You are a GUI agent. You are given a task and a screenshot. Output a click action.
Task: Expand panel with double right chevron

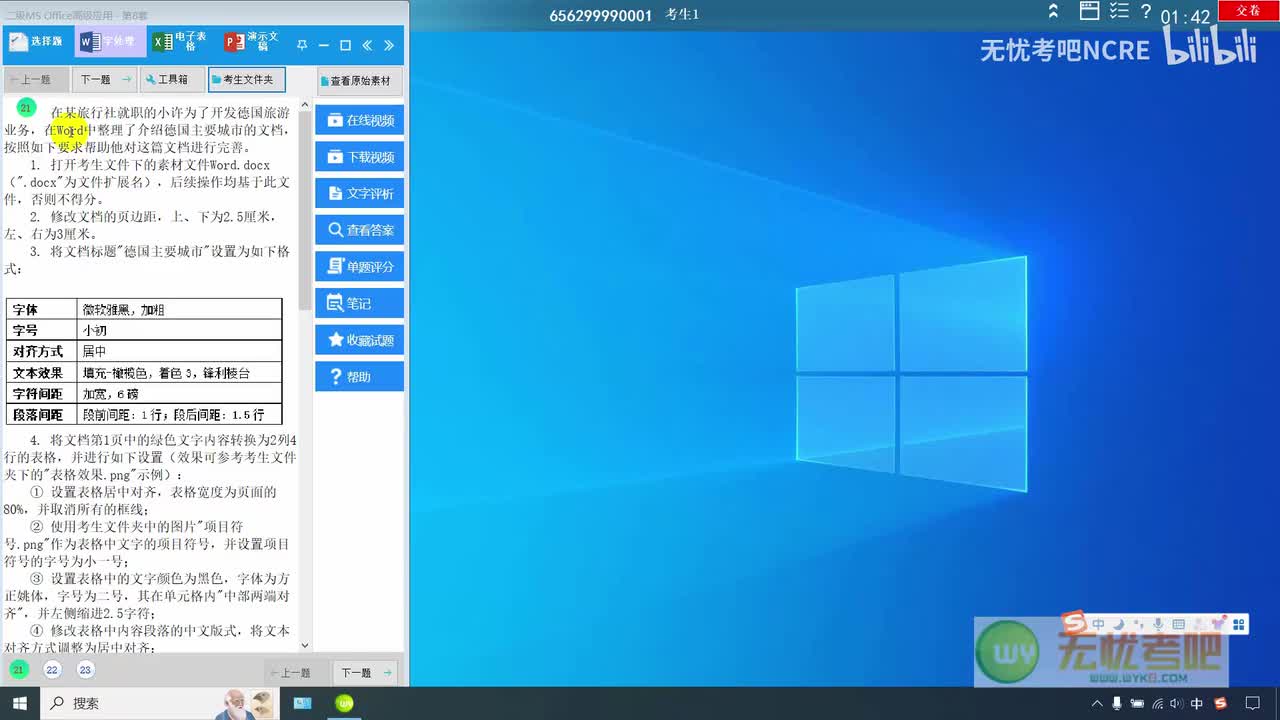tap(389, 45)
